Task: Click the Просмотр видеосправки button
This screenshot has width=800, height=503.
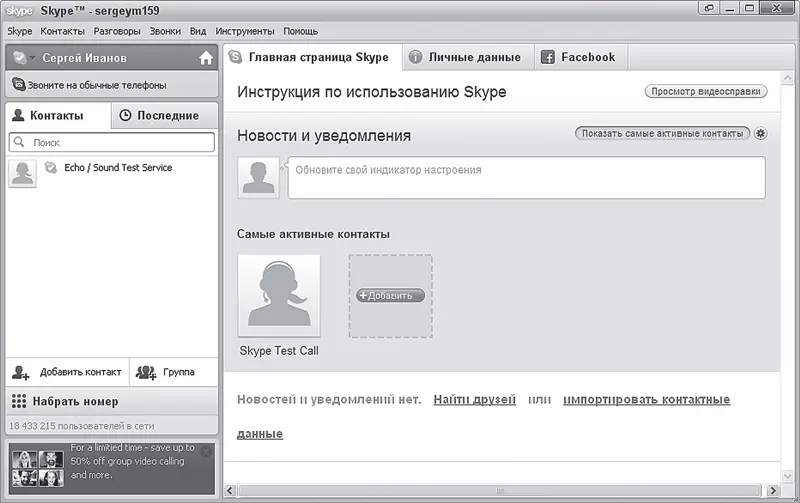Action: (706, 92)
